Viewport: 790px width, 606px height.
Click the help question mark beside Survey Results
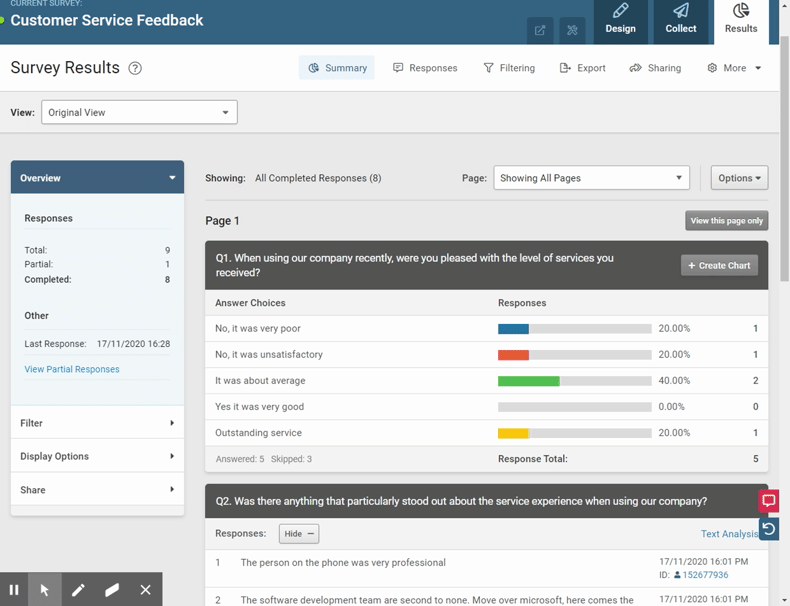tap(135, 68)
